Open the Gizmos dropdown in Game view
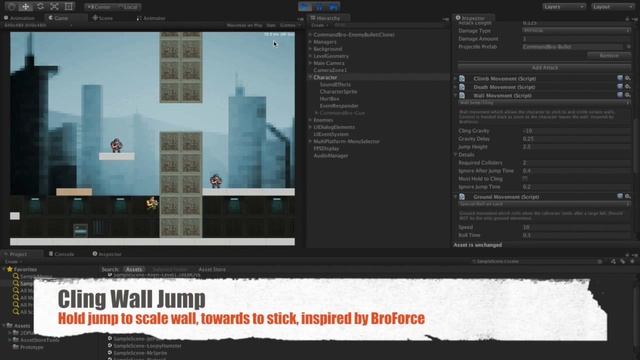The image size is (640, 360). click(x=289, y=25)
